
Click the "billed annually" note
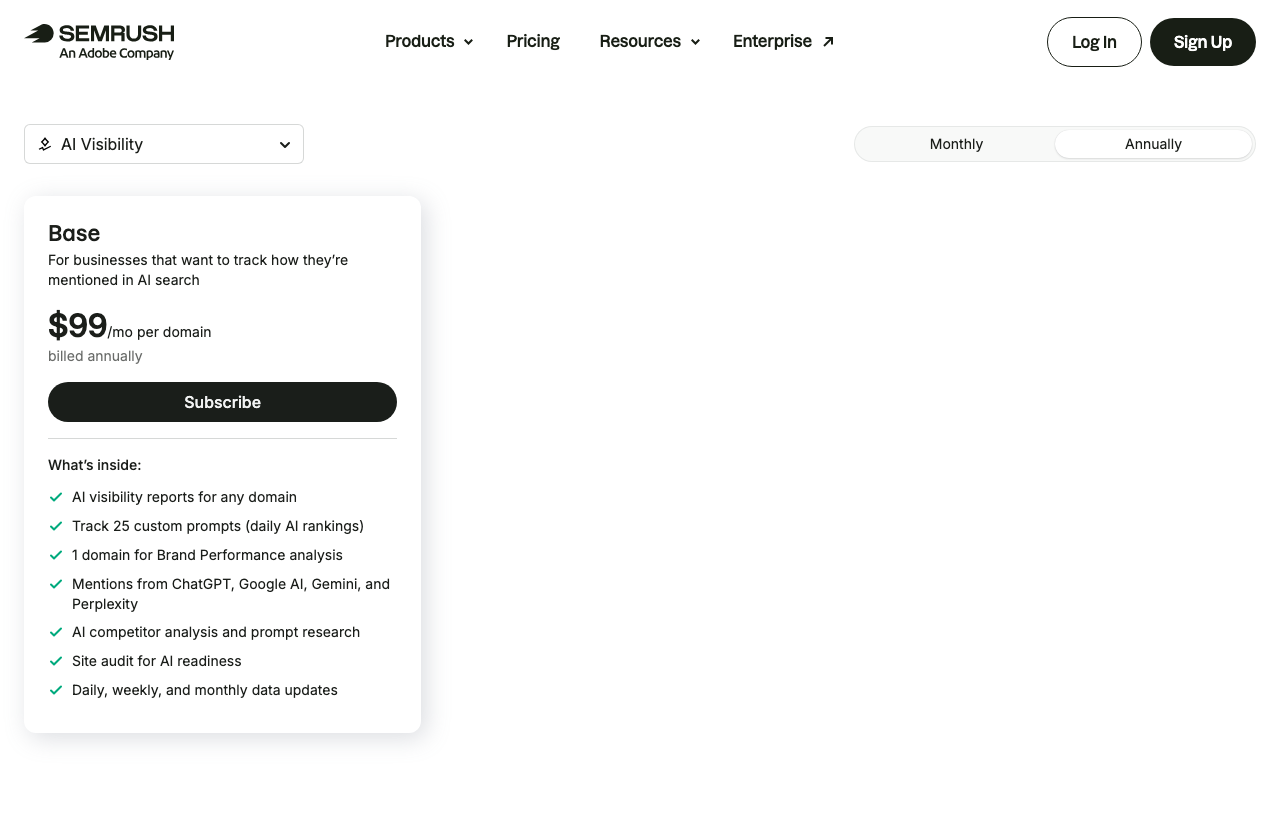pyautogui.click(x=95, y=356)
